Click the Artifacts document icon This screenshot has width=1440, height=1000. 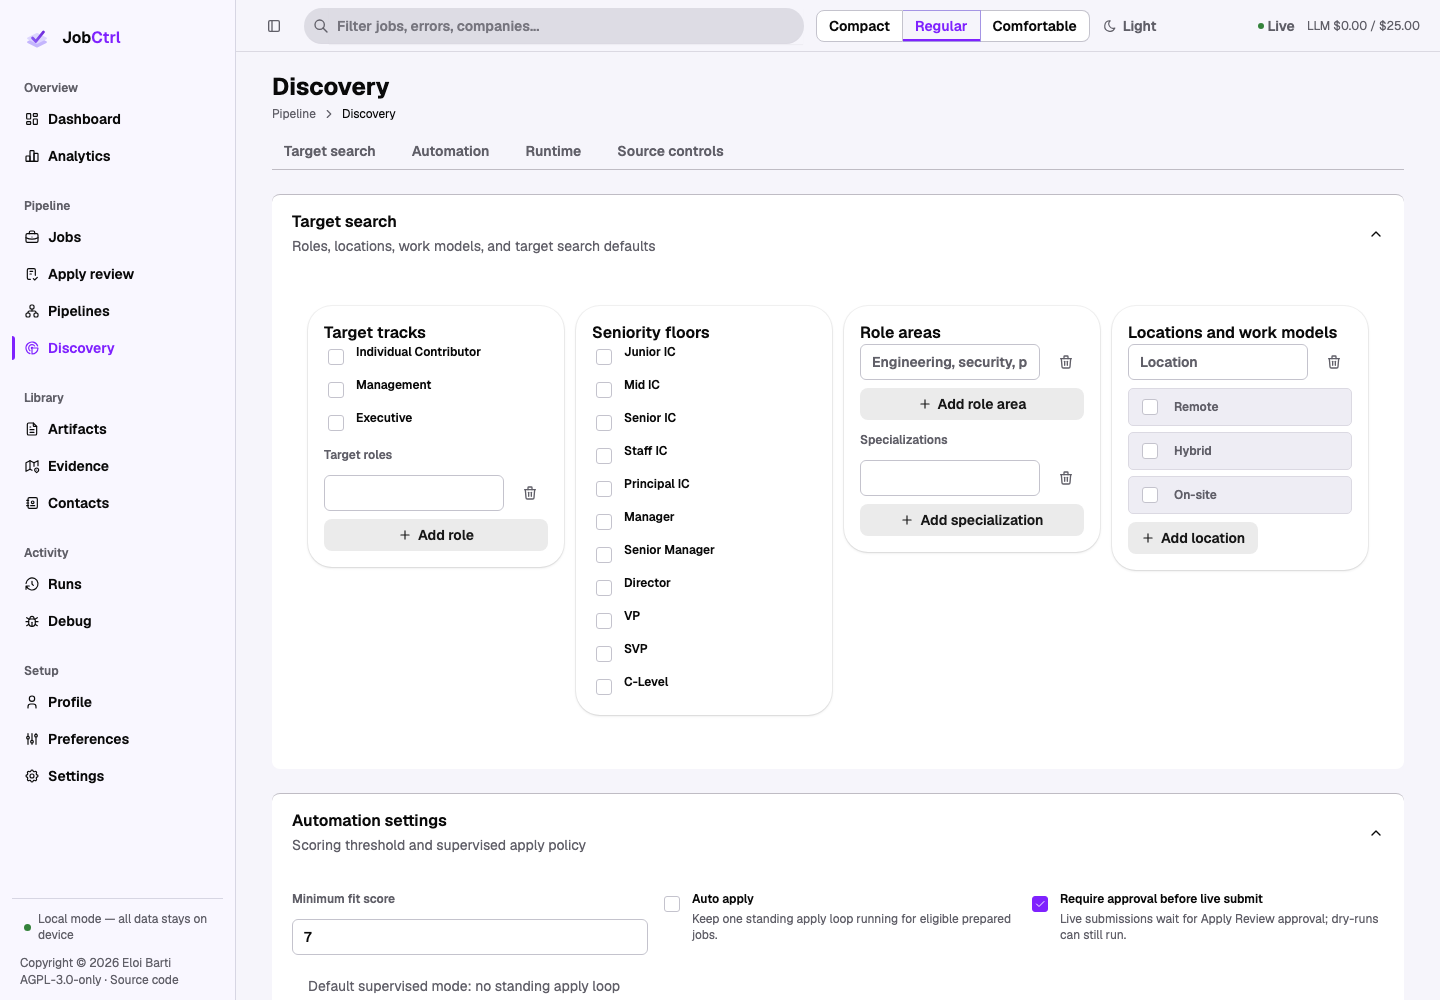pyautogui.click(x=32, y=429)
